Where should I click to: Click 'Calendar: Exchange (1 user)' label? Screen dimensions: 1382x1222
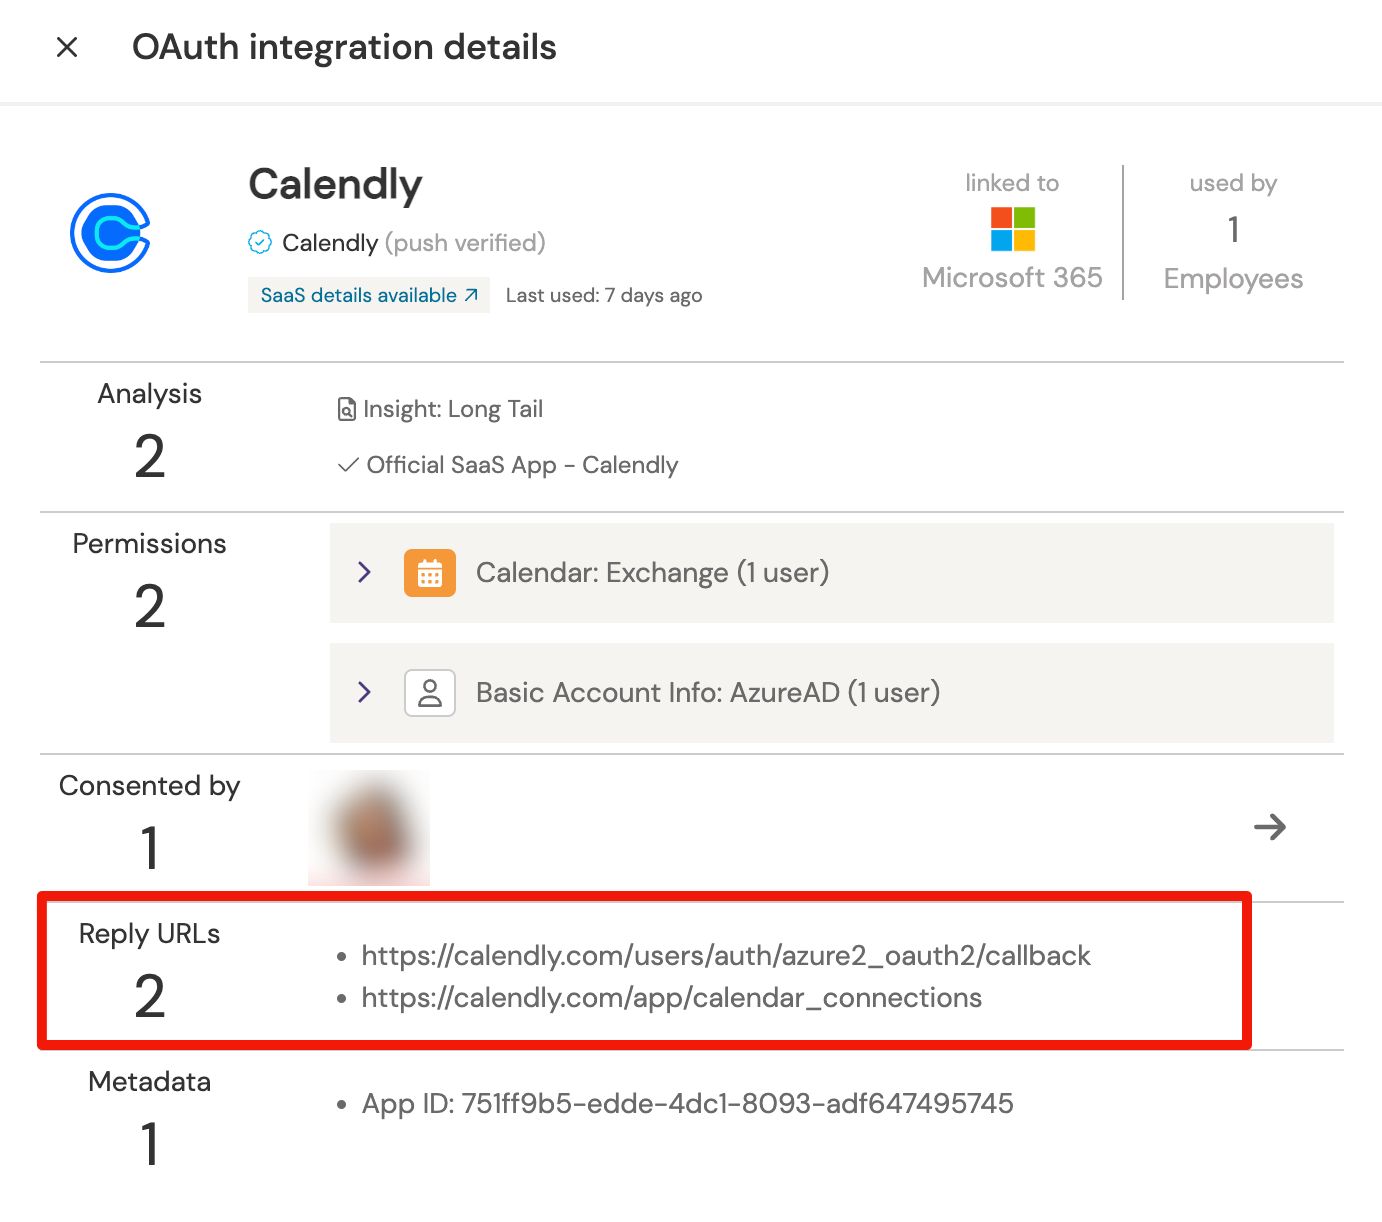click(652, 573)
